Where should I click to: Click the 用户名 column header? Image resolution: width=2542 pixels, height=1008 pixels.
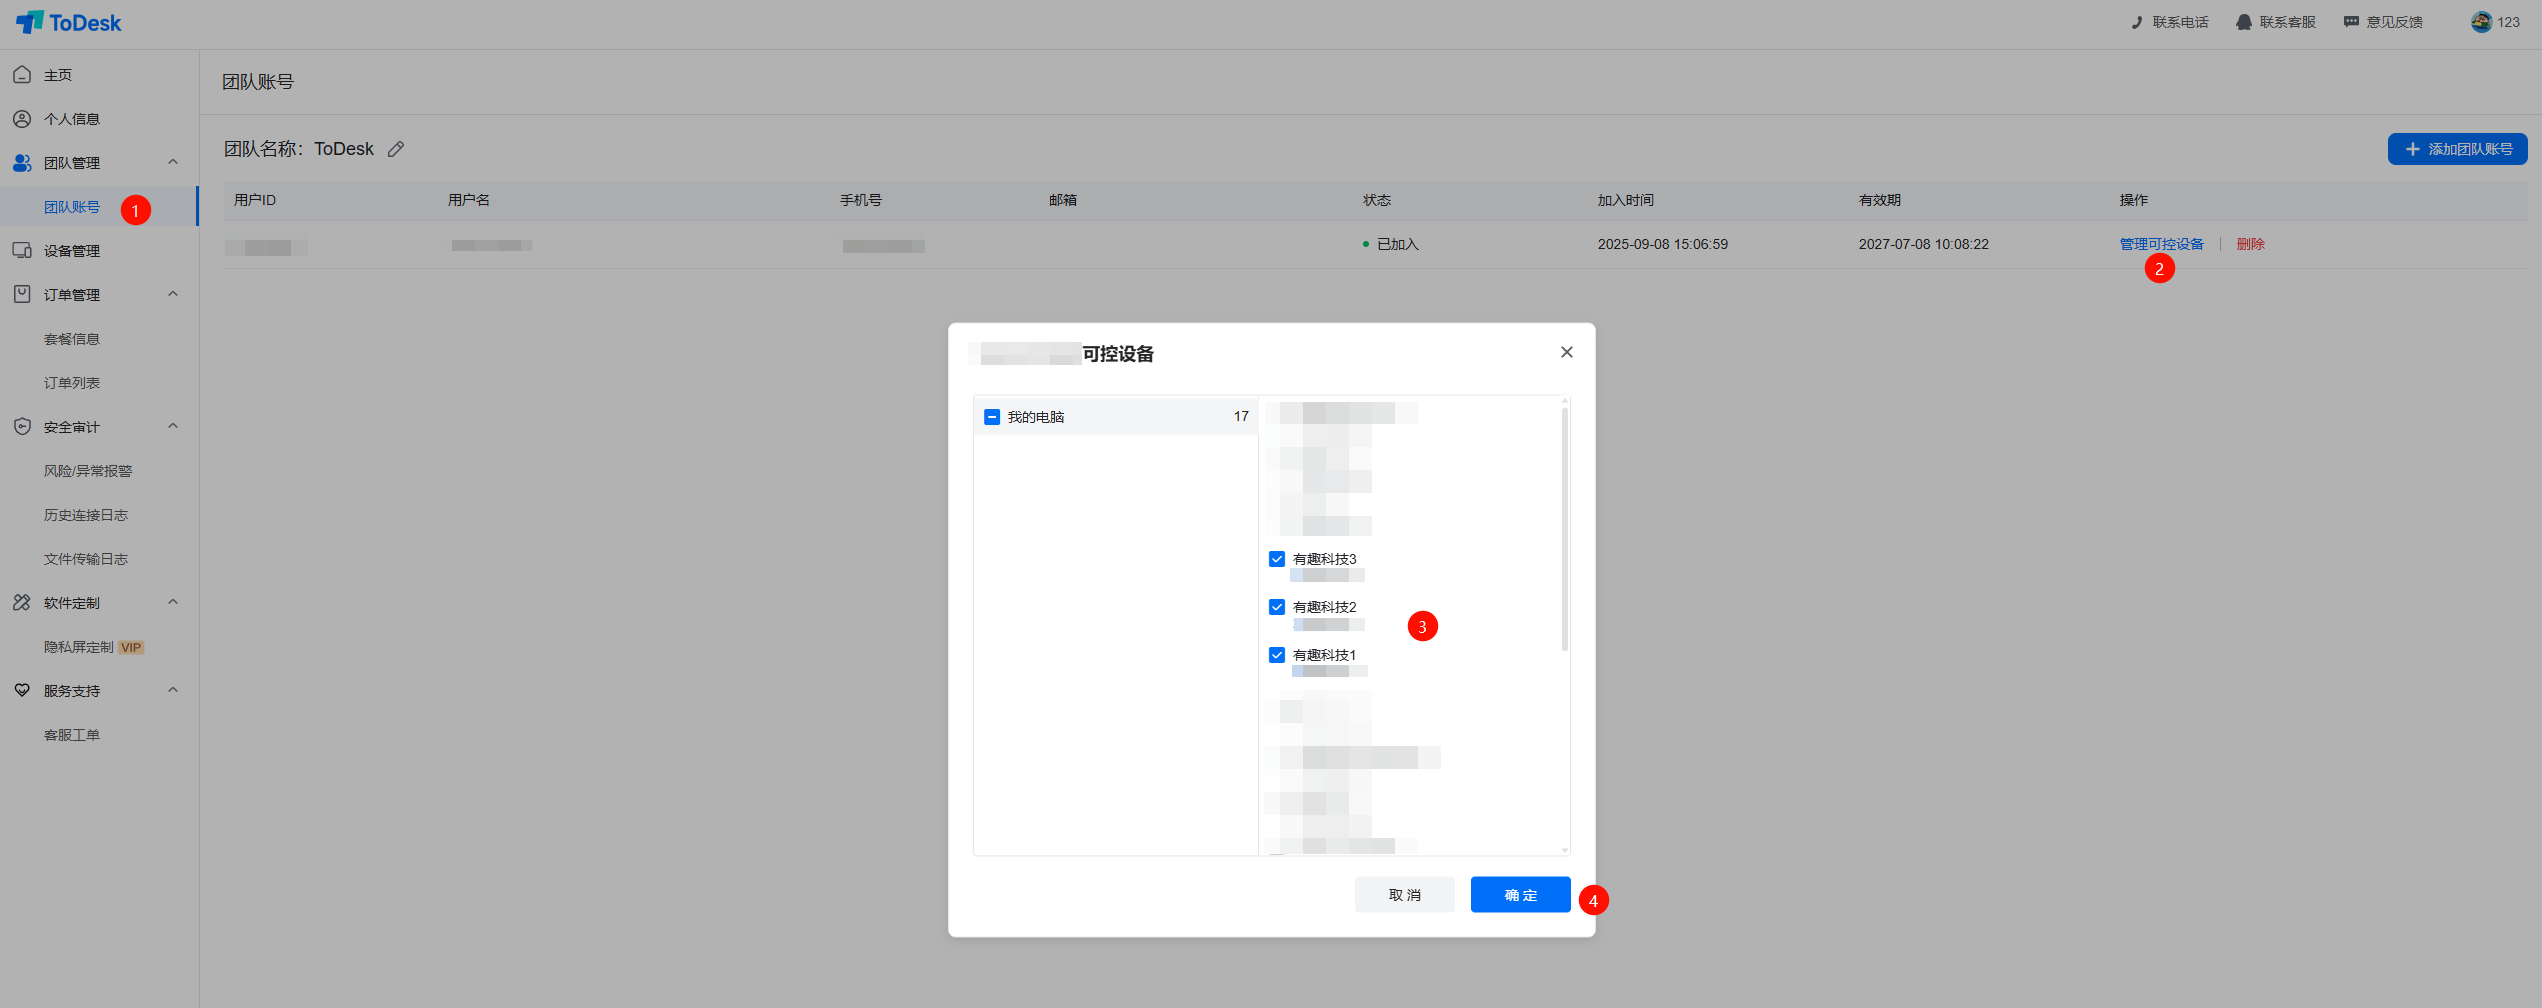469,200
